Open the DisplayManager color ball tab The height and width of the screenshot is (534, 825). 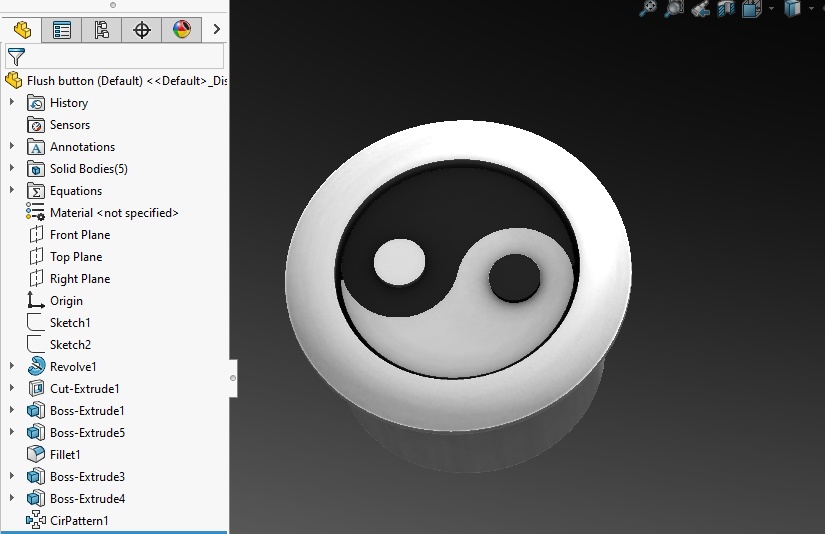(x=182, y=30)
